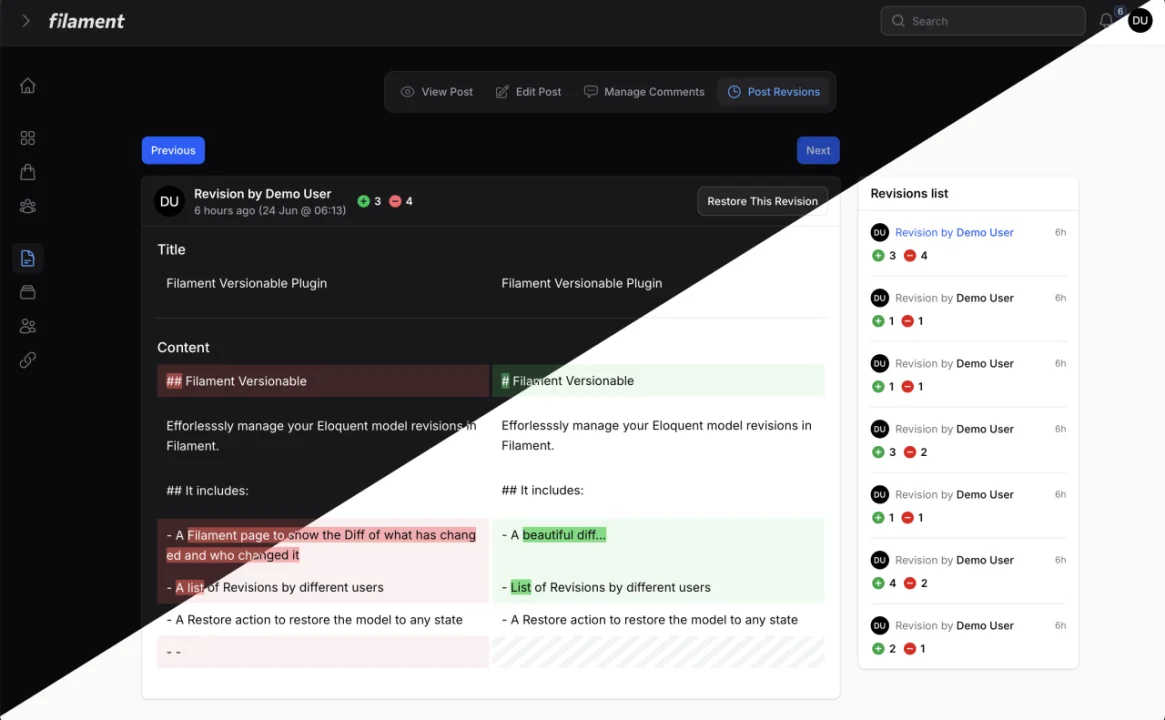Open the DU user avatar menu

1140,20
